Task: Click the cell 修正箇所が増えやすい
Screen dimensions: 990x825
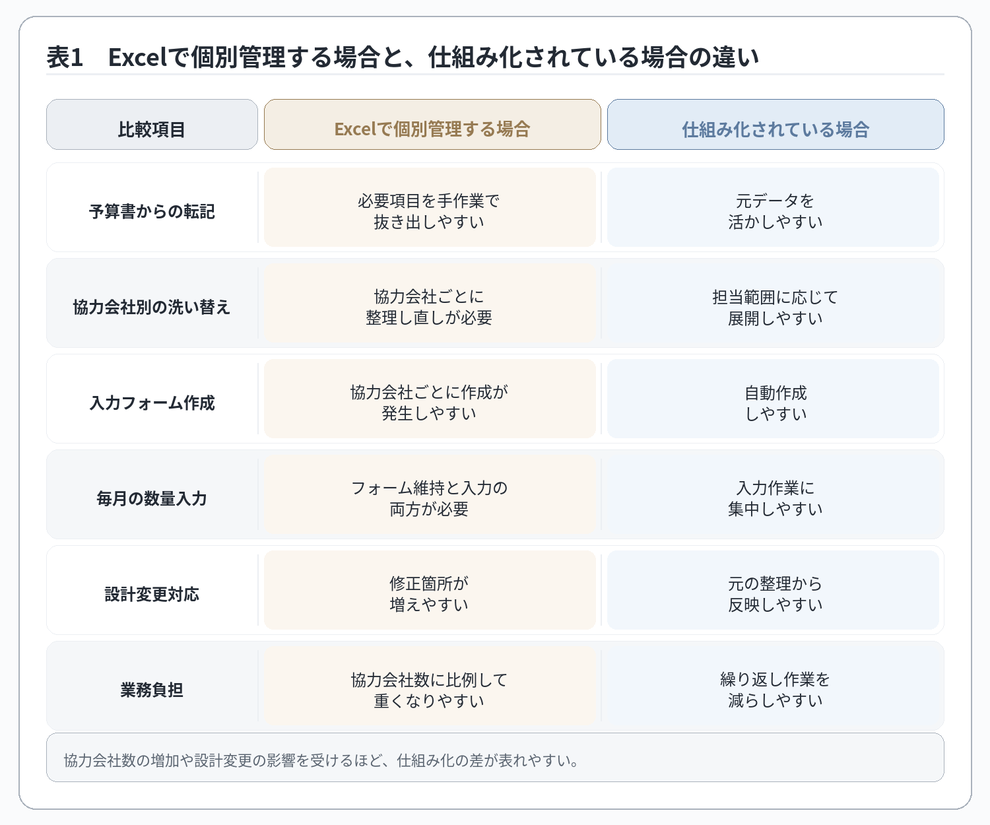Action: tap(429, 590)
